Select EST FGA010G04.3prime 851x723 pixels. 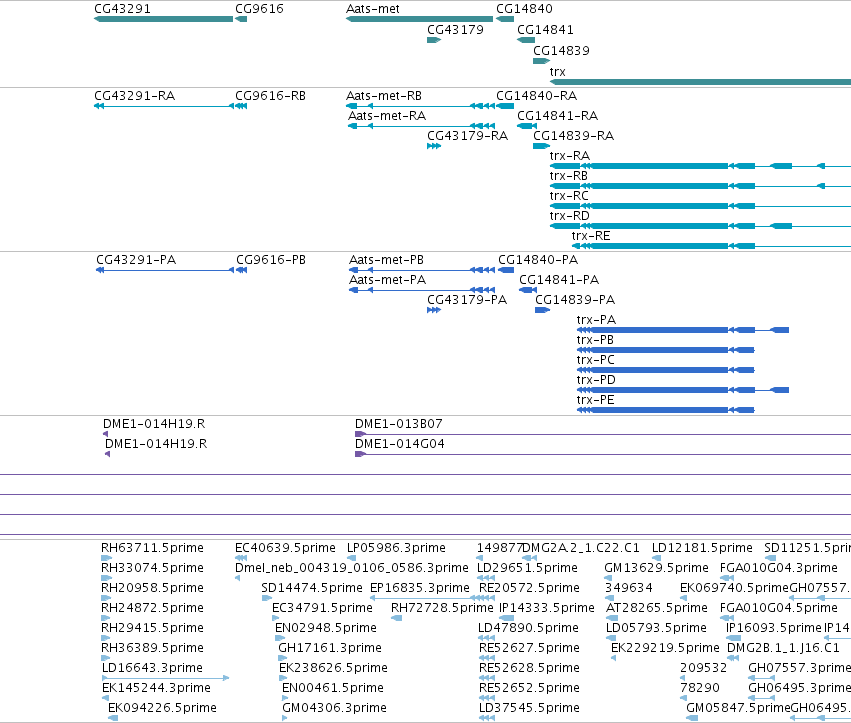tap(778, 569)
